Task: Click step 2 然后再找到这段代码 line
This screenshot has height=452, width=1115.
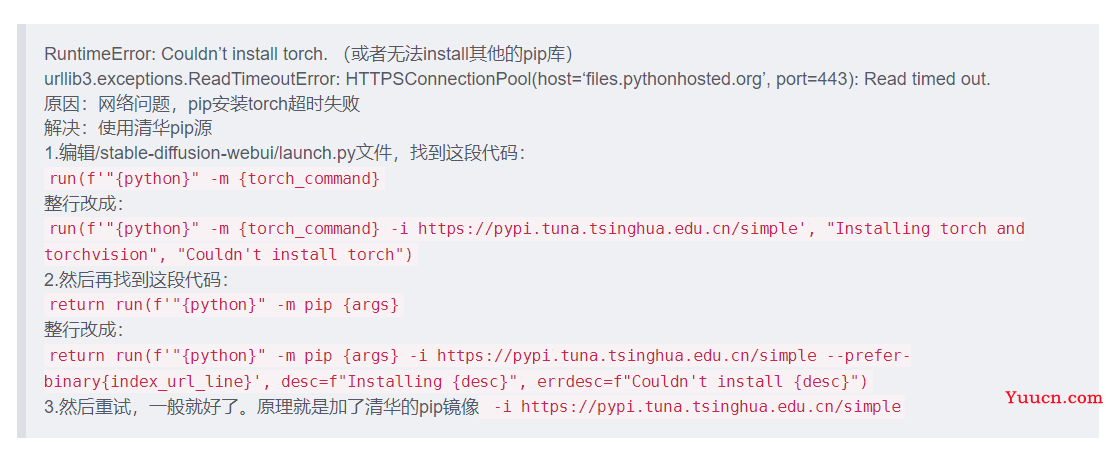Action: [136, 280]
